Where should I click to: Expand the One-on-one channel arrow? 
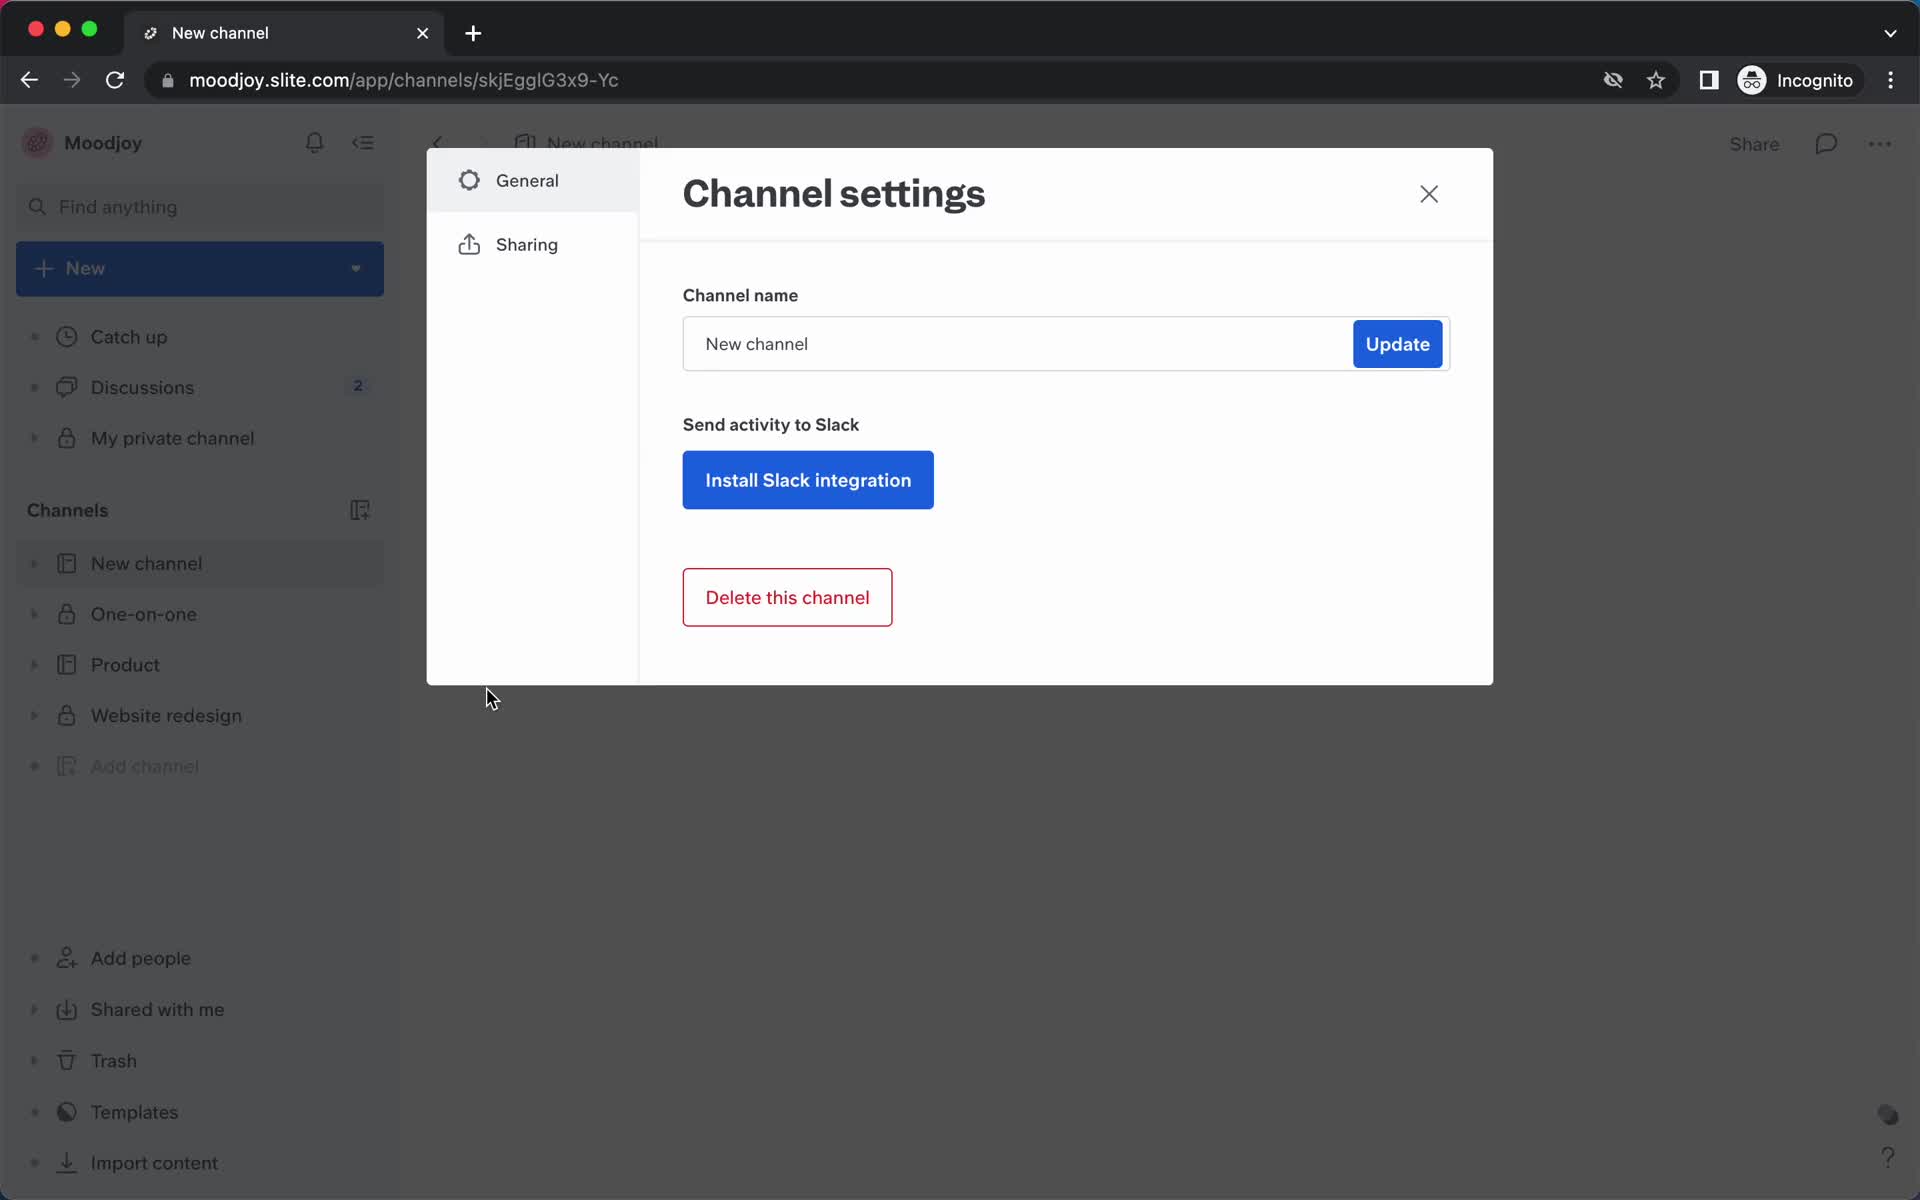pos(34,615)
